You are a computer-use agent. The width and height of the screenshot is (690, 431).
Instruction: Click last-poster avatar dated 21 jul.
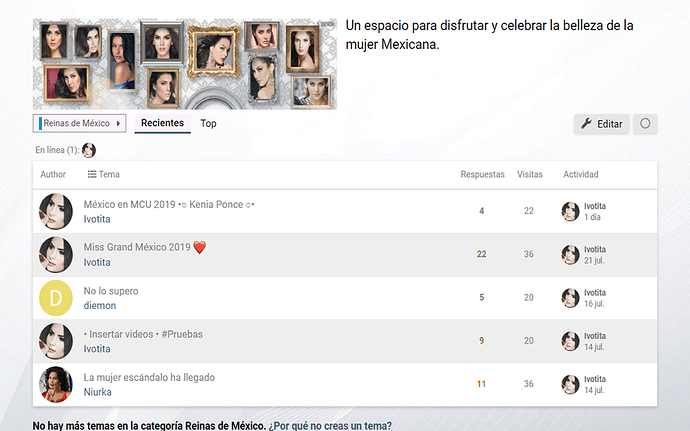coord(570,254)
